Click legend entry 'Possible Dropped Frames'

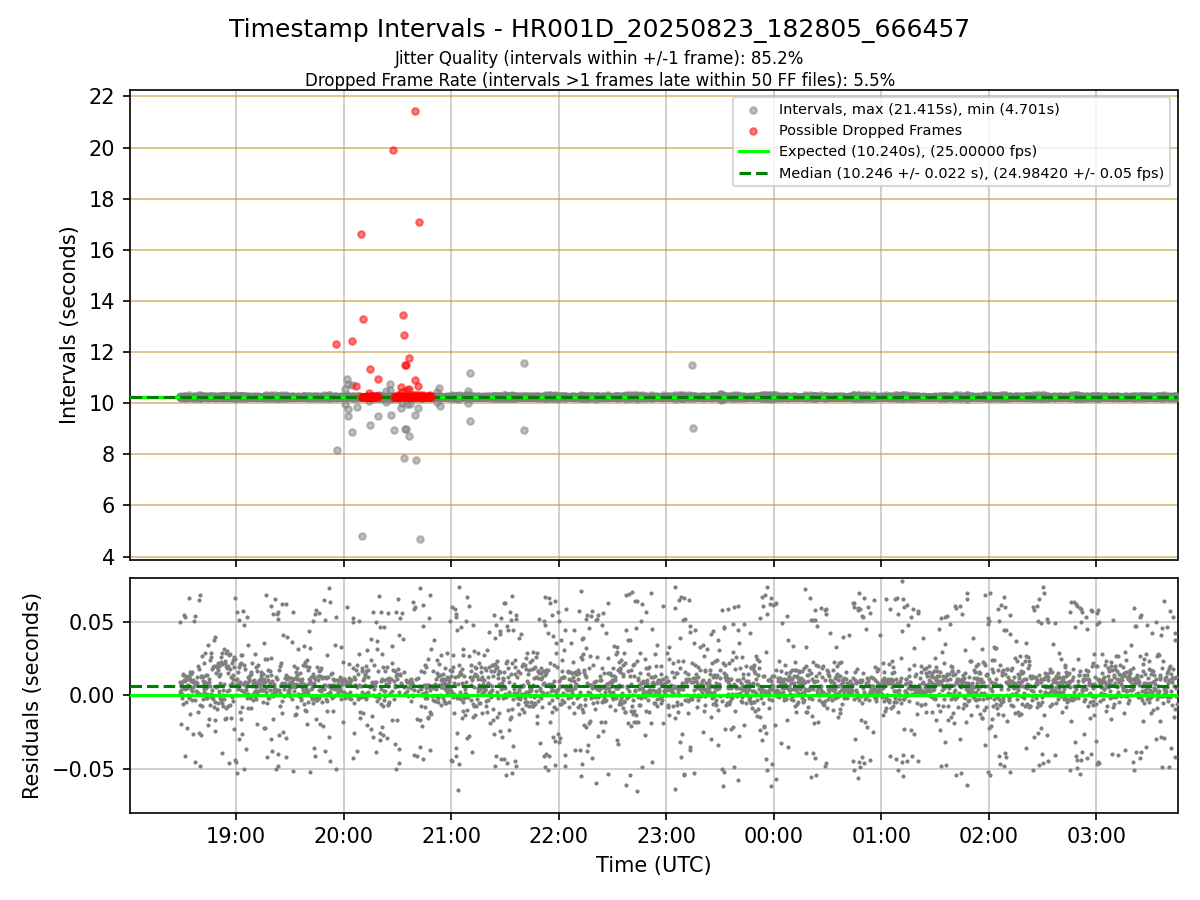pos(870,130)
